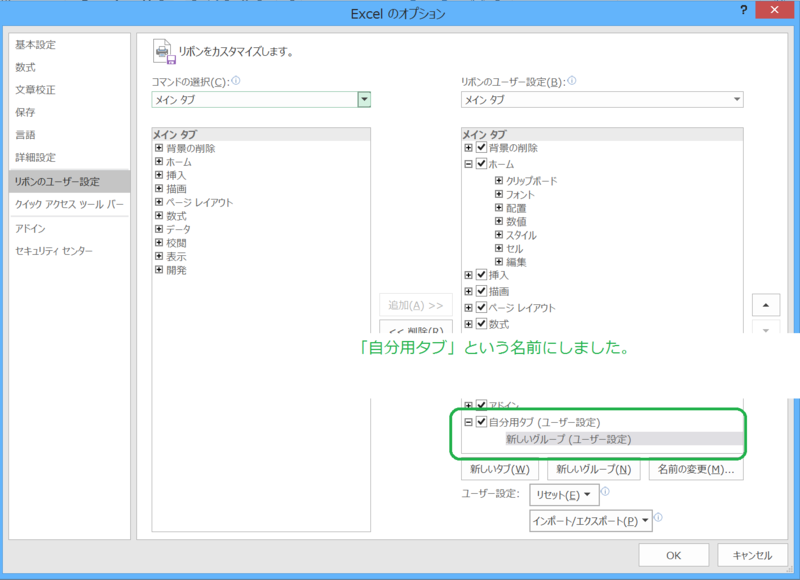Collapse the 自分用タブ (ユーザー設定) node
Viewport: 800px width, 580px height.
click(x=468, y=422)
